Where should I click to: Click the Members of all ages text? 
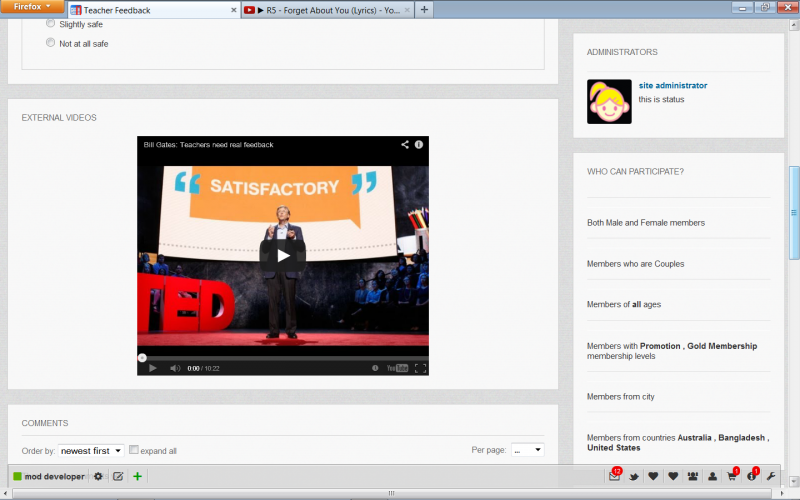pos(624,305)
